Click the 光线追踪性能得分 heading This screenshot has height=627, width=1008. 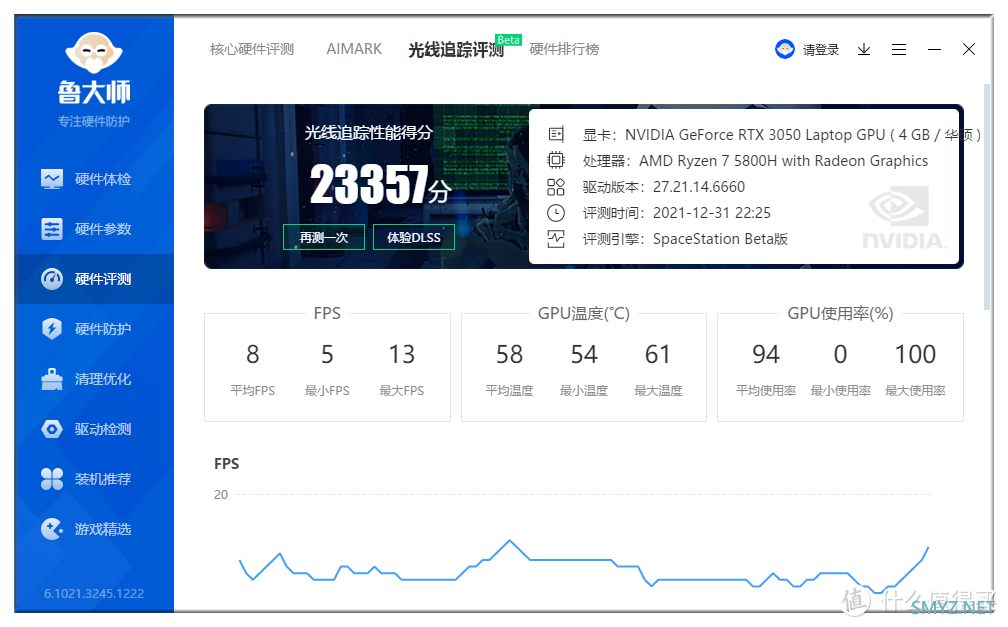pyautogui.click(x=368, y=132)
